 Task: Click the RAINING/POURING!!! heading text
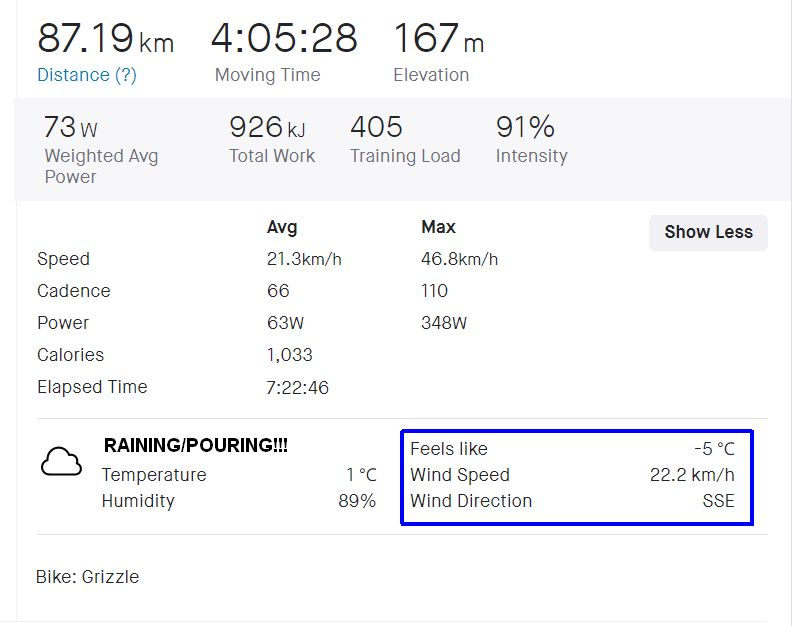pyautogui.click(x=196, y=446)
